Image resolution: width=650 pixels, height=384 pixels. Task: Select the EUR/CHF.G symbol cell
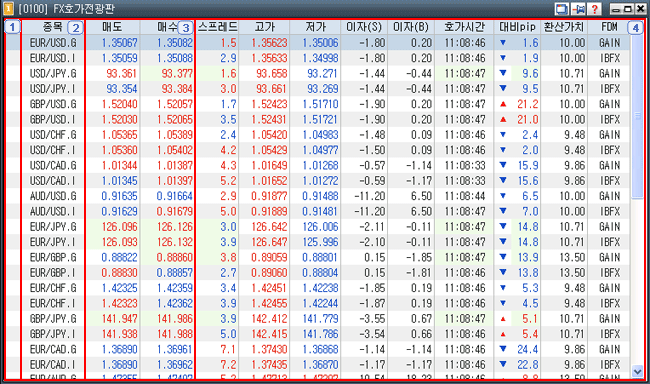tap(53, 288)
